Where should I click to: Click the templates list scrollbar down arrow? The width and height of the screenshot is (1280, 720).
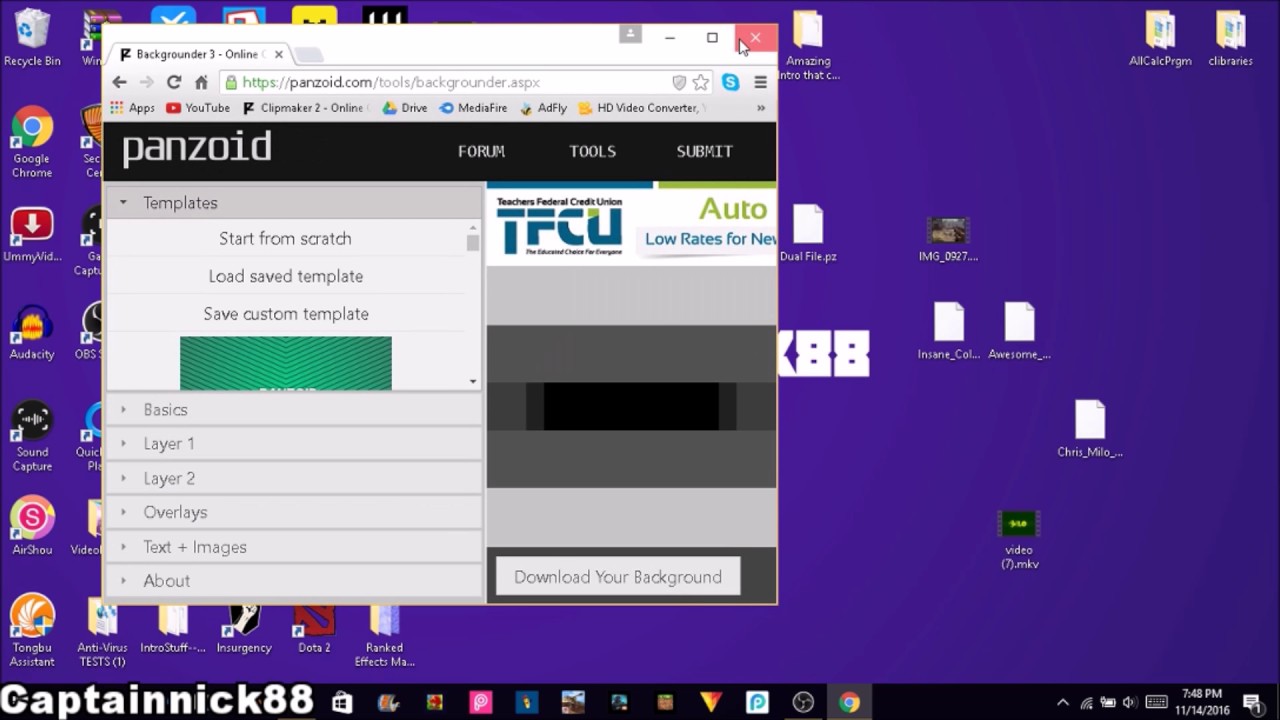[473, 381]
